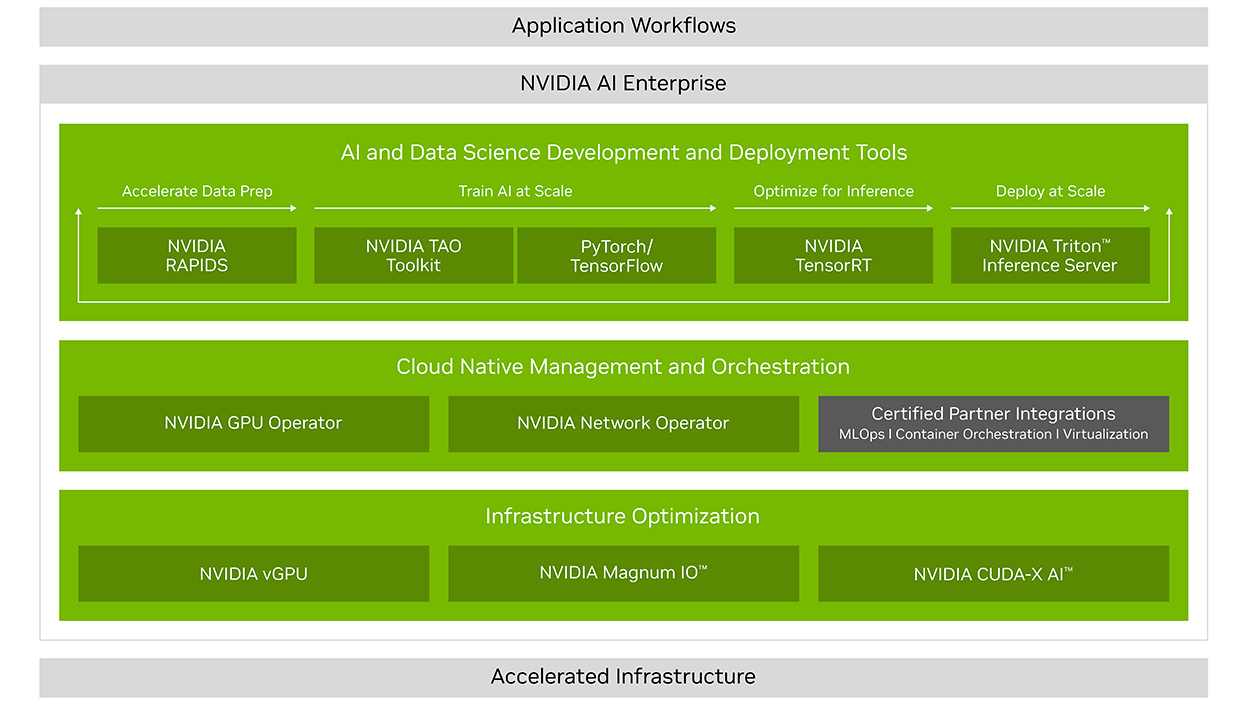The height and width of the screenshot is (704, 1252).
Task: Select the NVIDIA Network Operator box
Action: coord(623,423)
